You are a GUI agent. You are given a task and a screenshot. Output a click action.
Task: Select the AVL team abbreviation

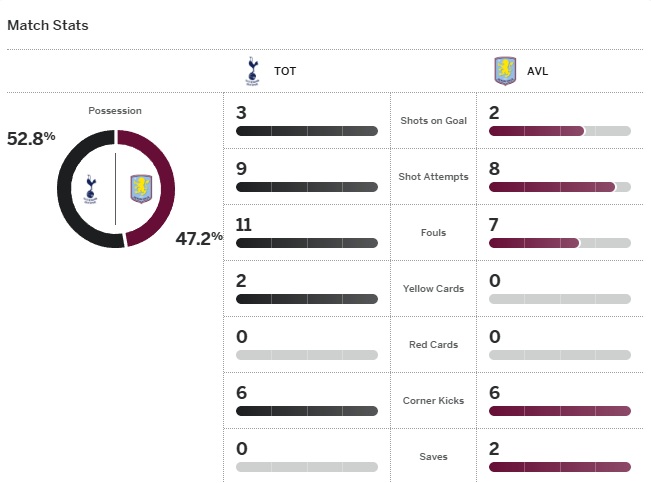(x=538, y=72)
